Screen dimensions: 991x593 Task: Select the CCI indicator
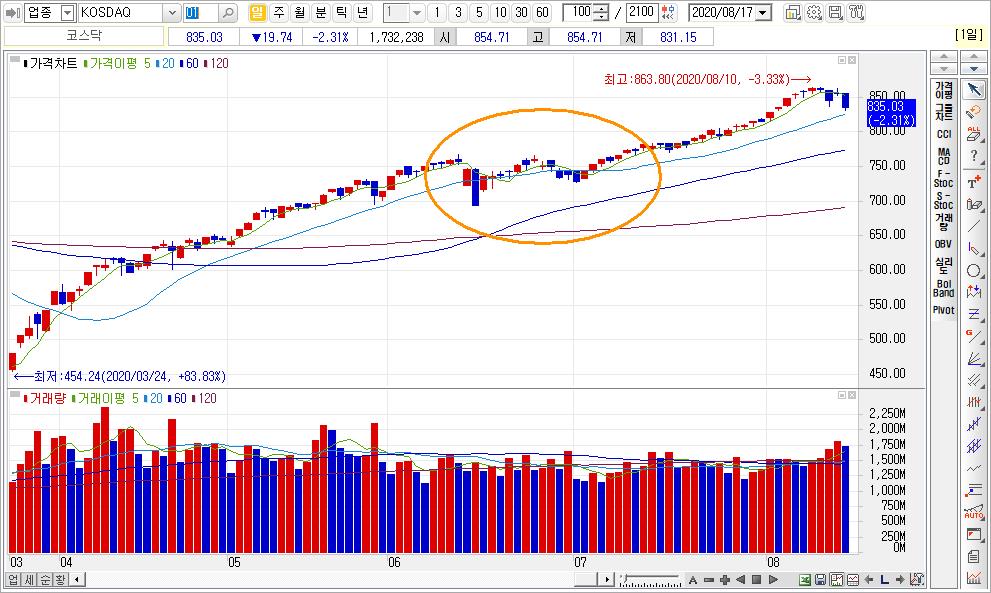coord(944,134)
